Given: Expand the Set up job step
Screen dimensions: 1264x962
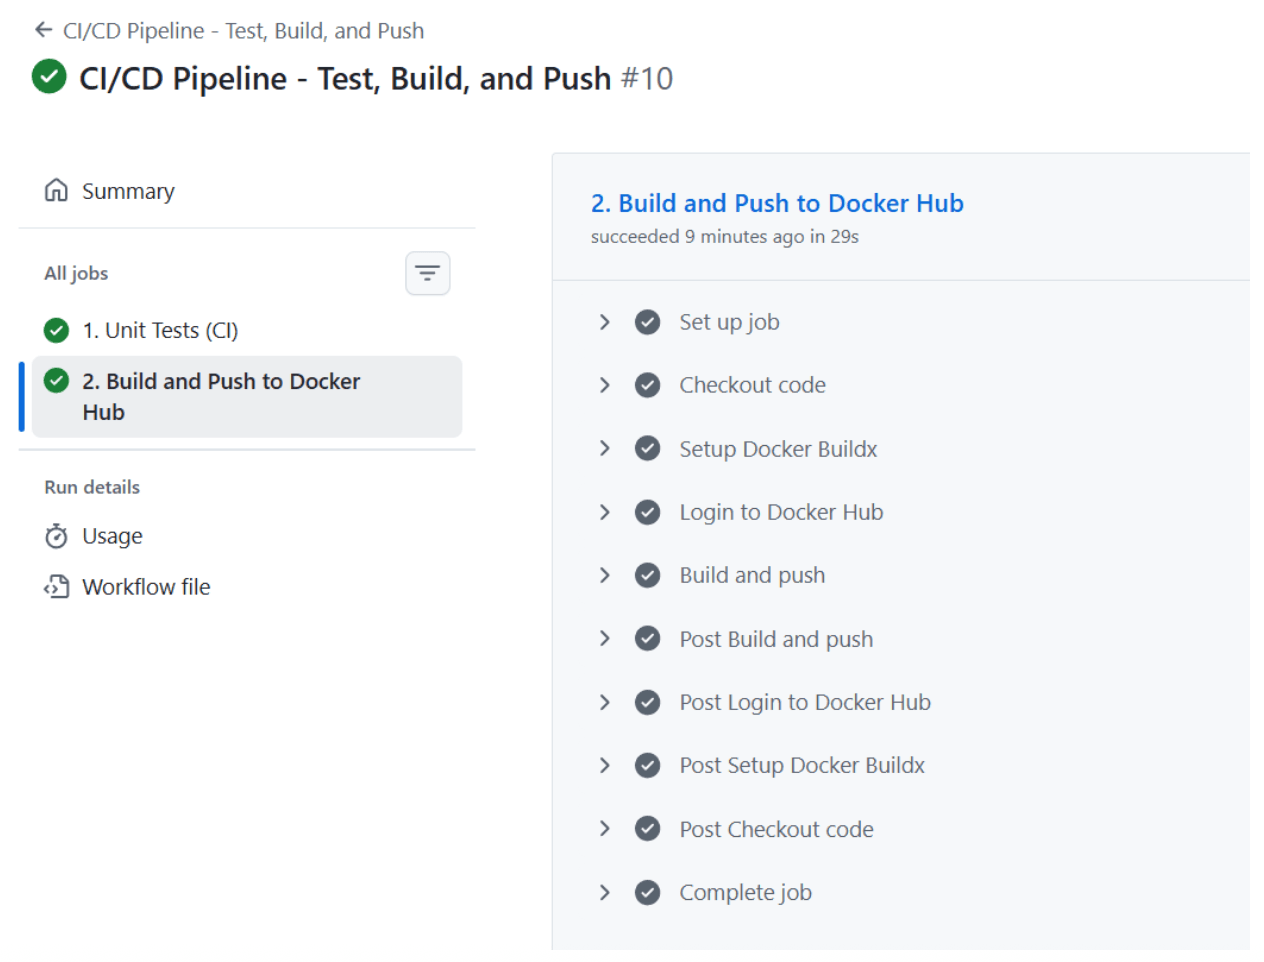Looking at the screenshot, I should [x=604, y=322].
